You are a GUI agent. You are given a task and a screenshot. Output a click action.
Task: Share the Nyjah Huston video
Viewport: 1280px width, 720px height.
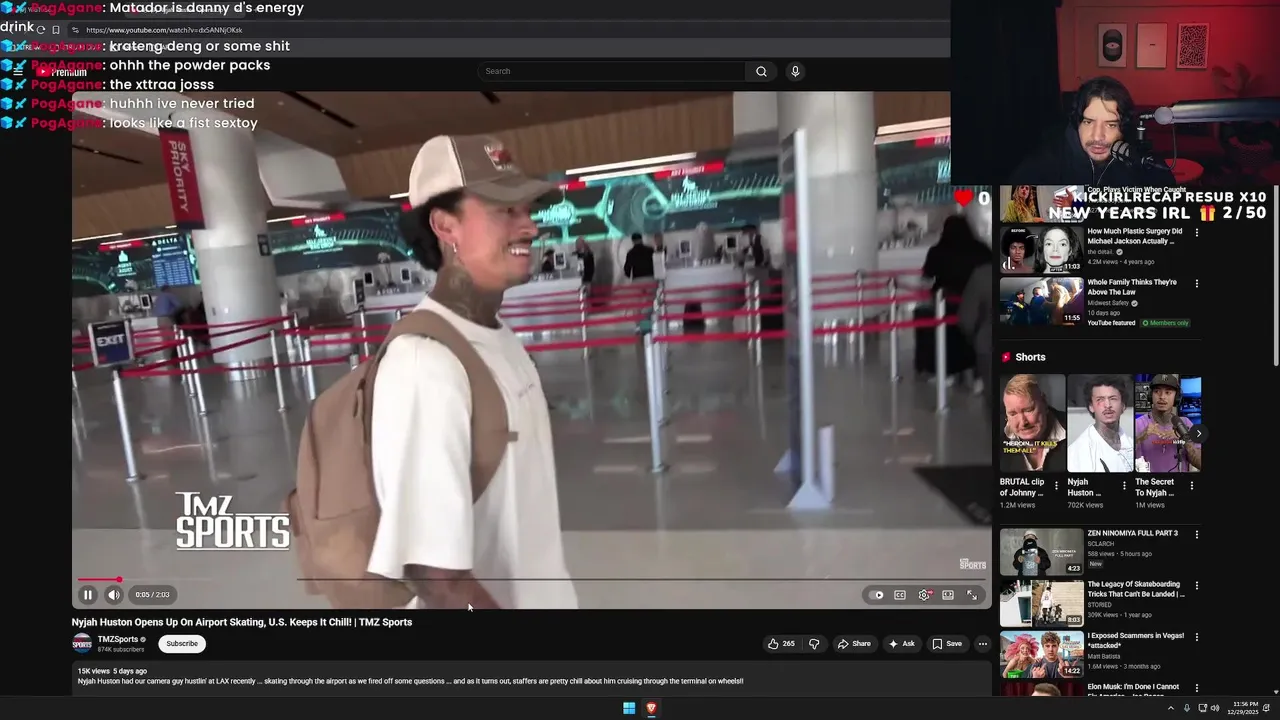point(854,644)
